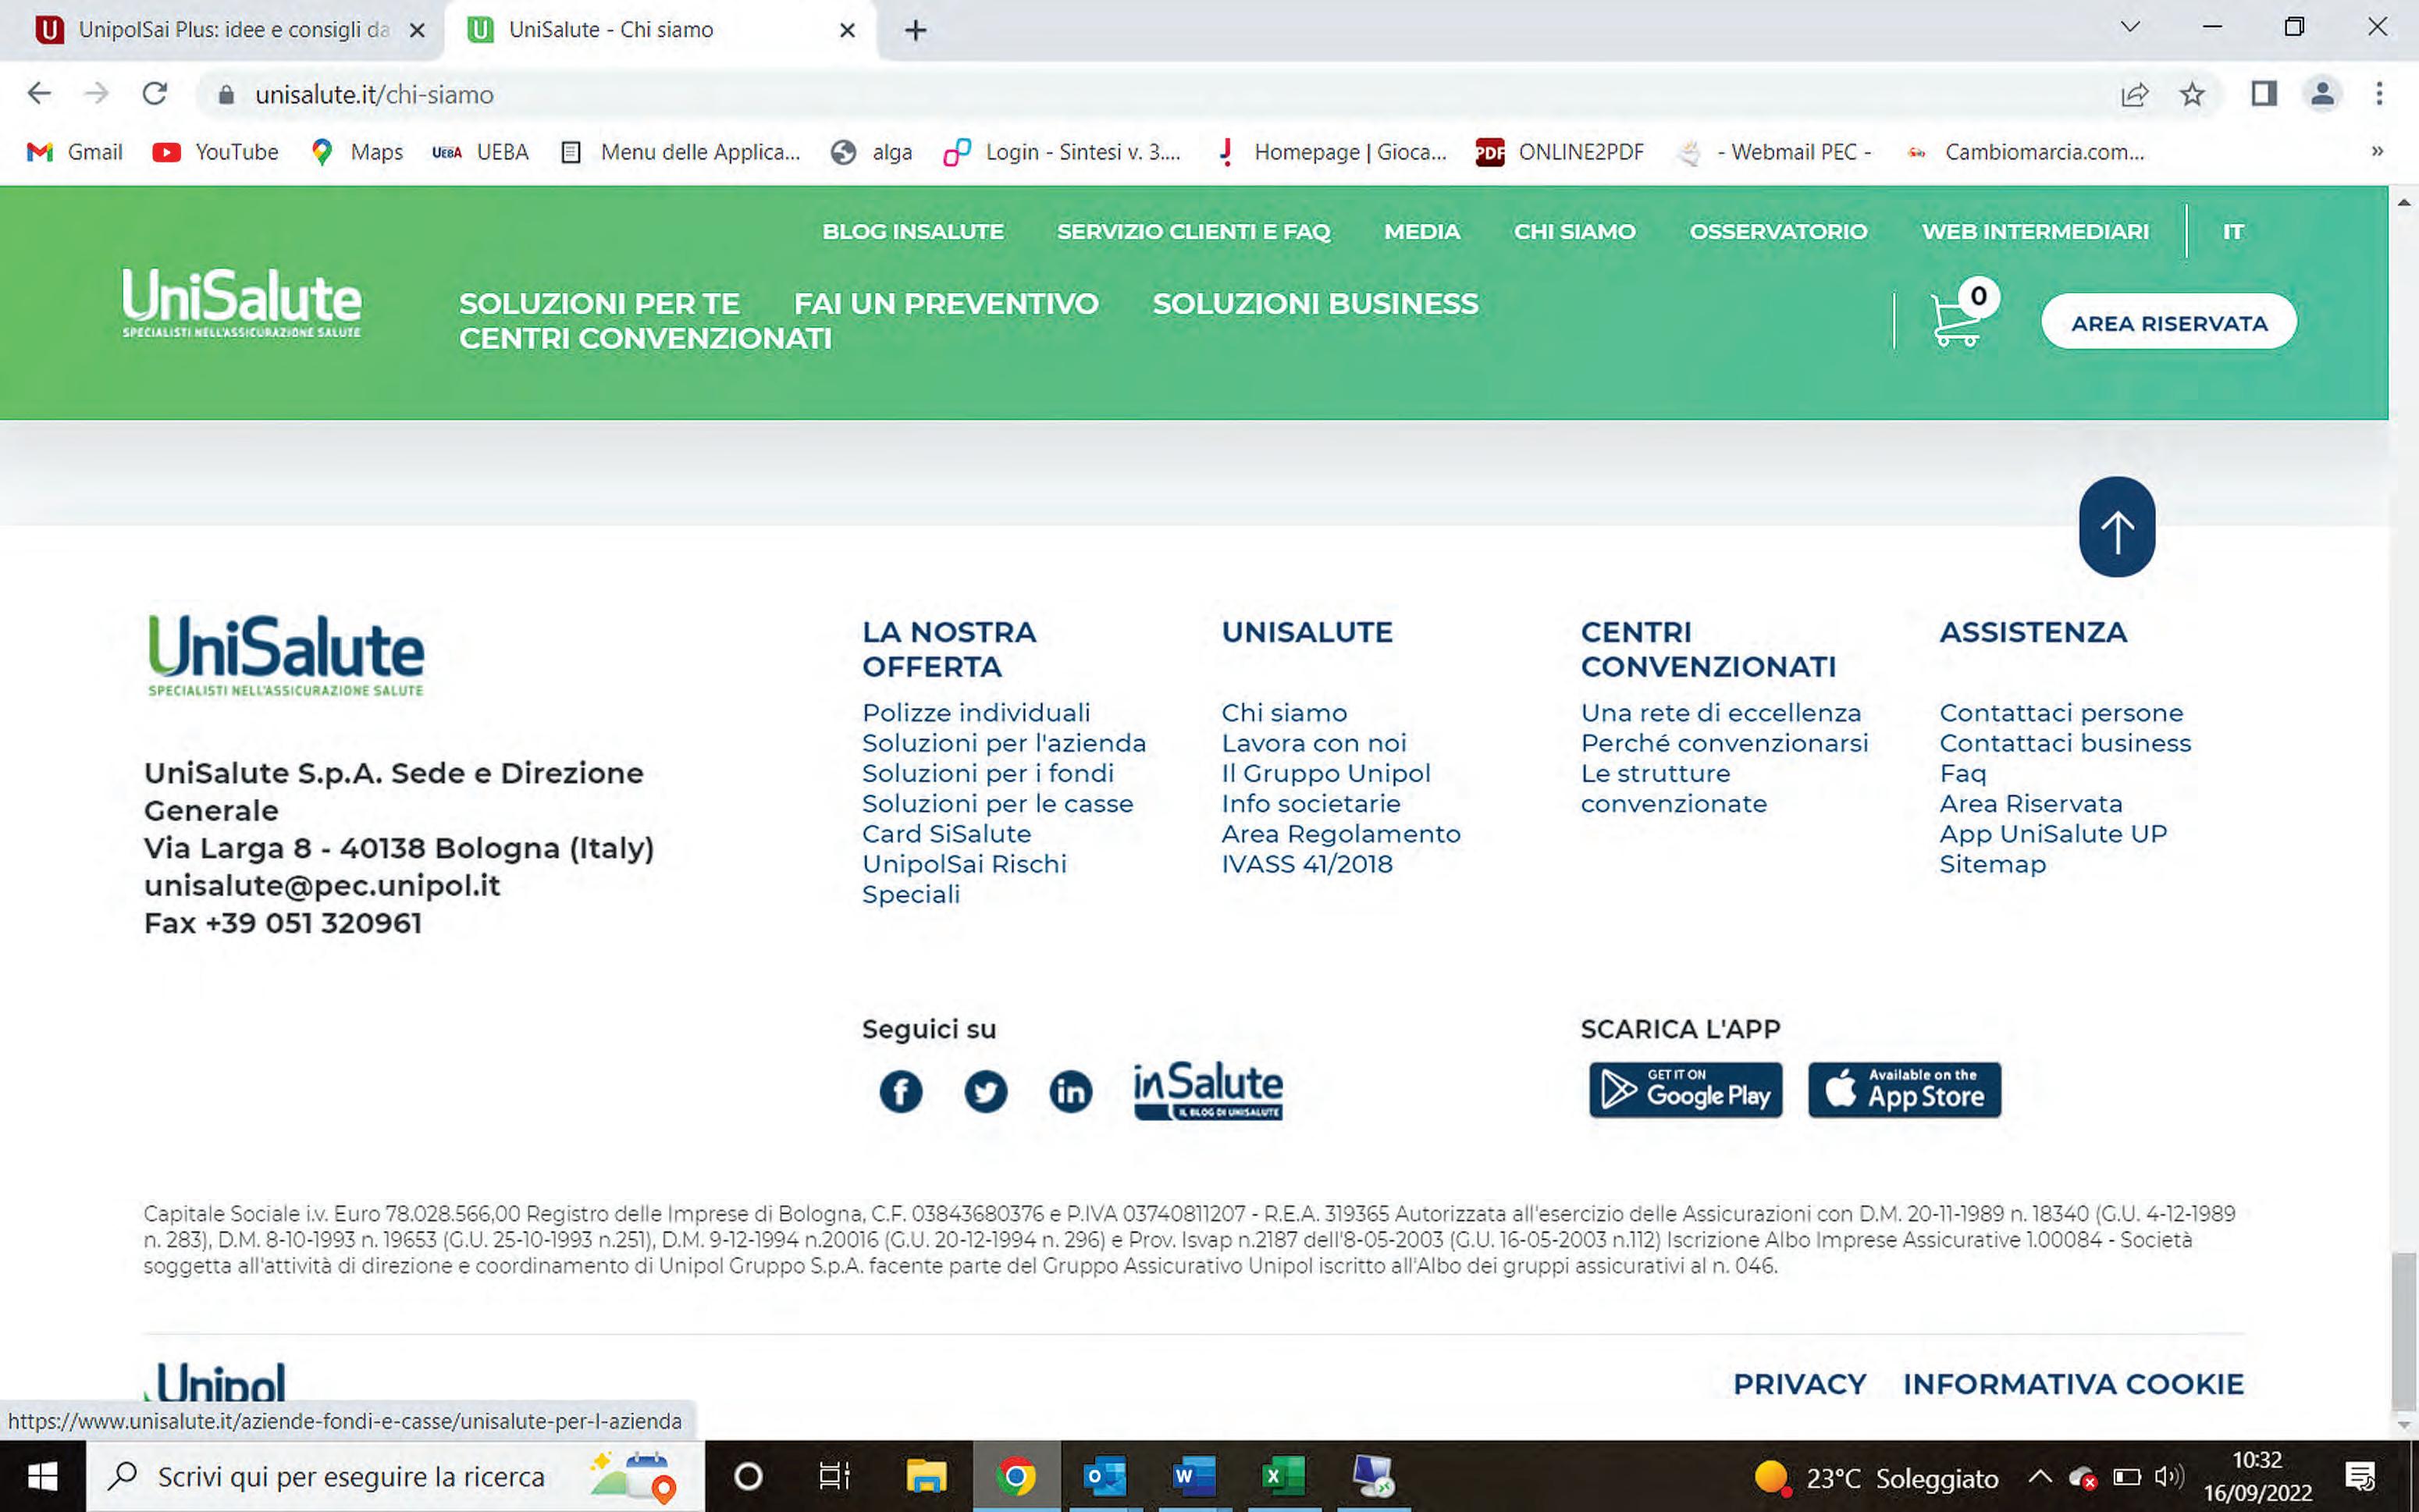Open the App Store download badge
The height and width of the screenshot is (1512, 2419).
[x=1904, y=1090]
